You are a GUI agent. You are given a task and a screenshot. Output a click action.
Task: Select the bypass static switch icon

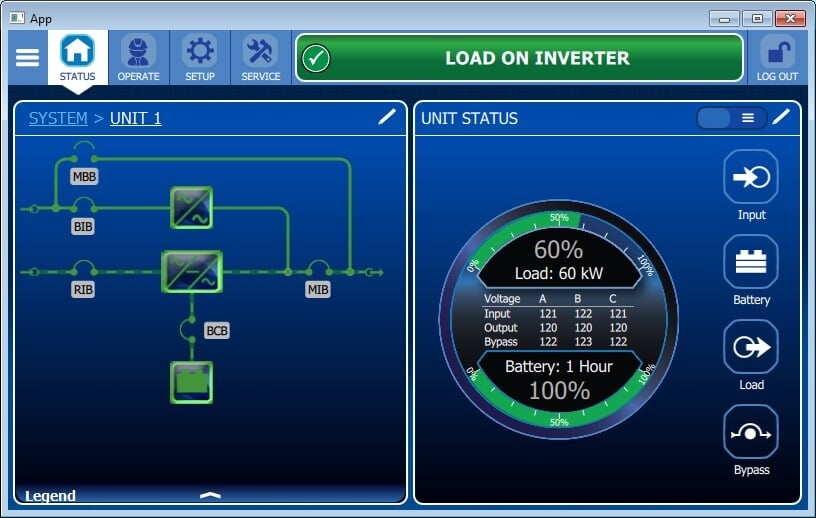pos(192,208)
